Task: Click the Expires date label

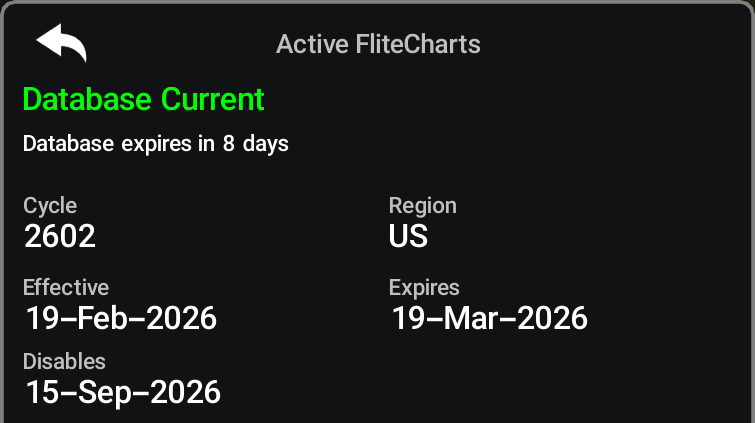Action: [424, 288]
